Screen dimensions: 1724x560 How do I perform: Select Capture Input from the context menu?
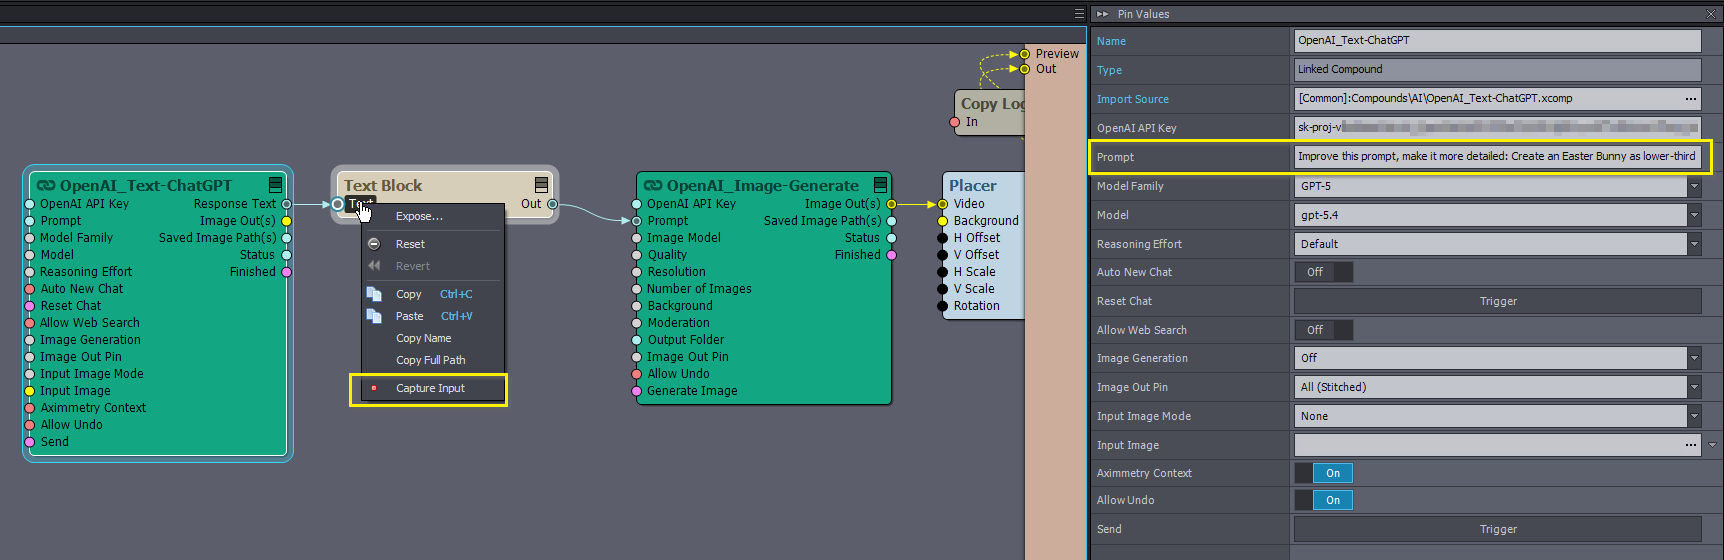(x=430, y=388)
